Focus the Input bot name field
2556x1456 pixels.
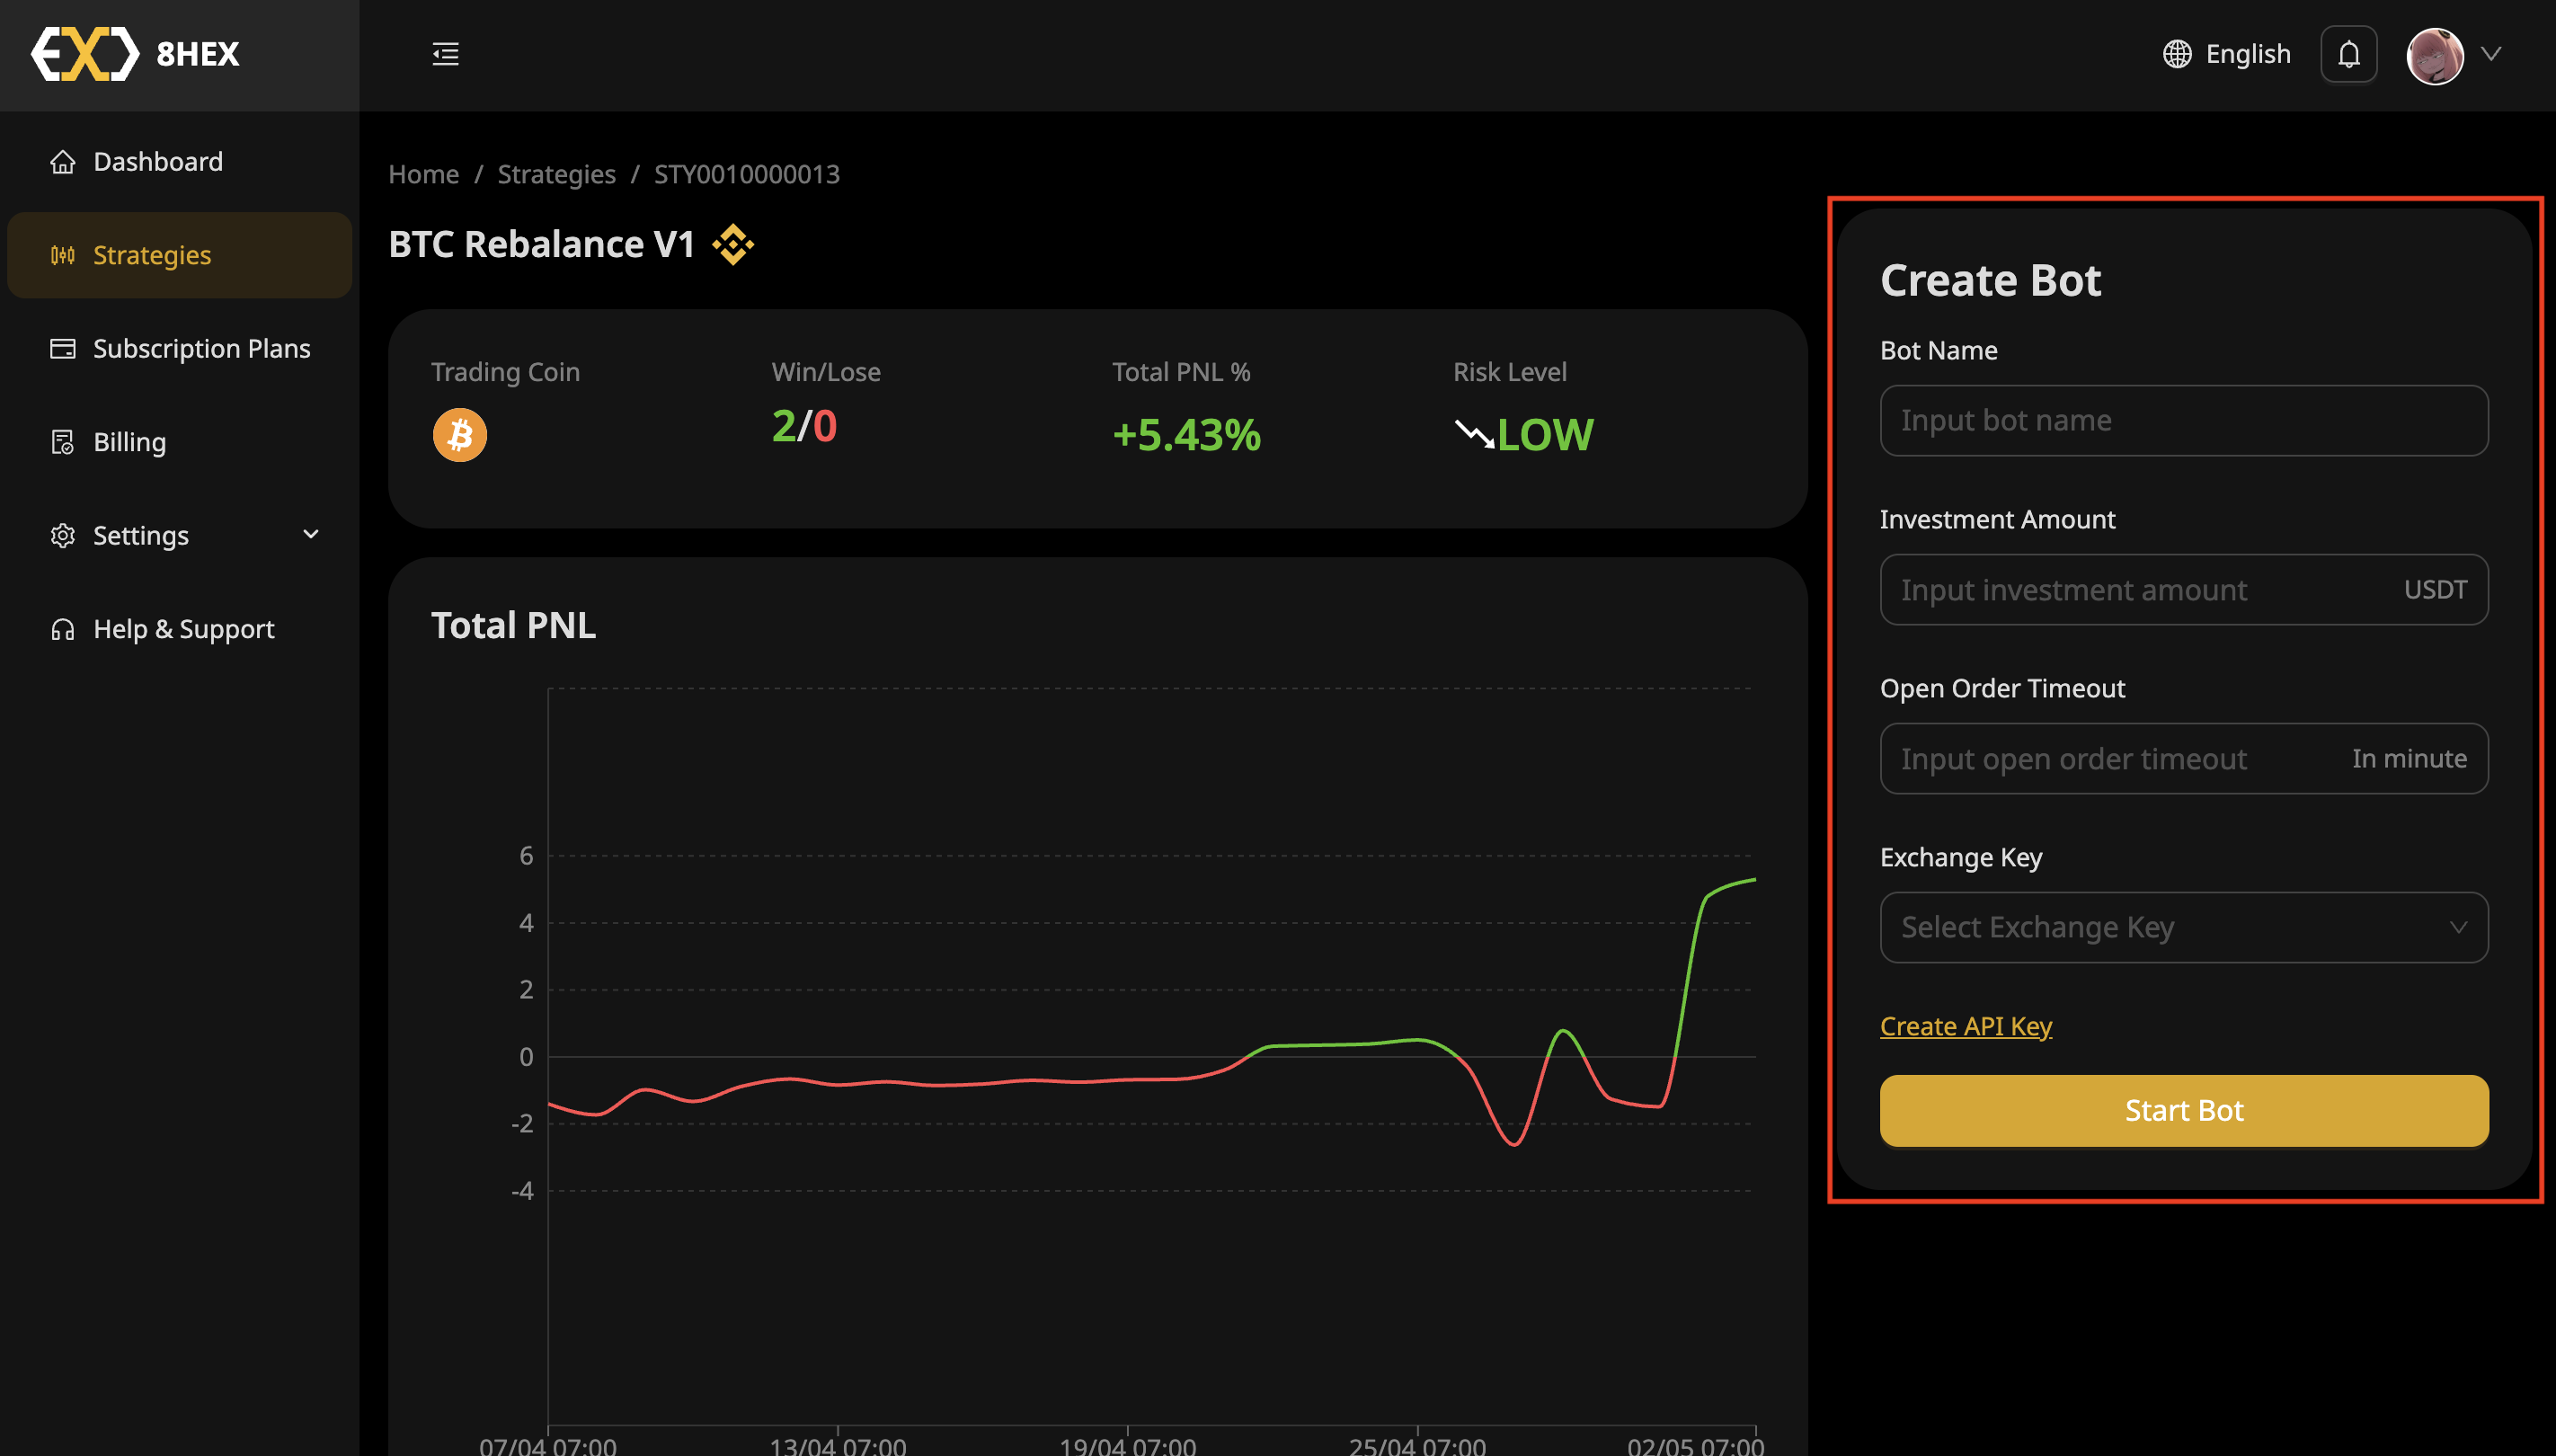[2183, 421]
